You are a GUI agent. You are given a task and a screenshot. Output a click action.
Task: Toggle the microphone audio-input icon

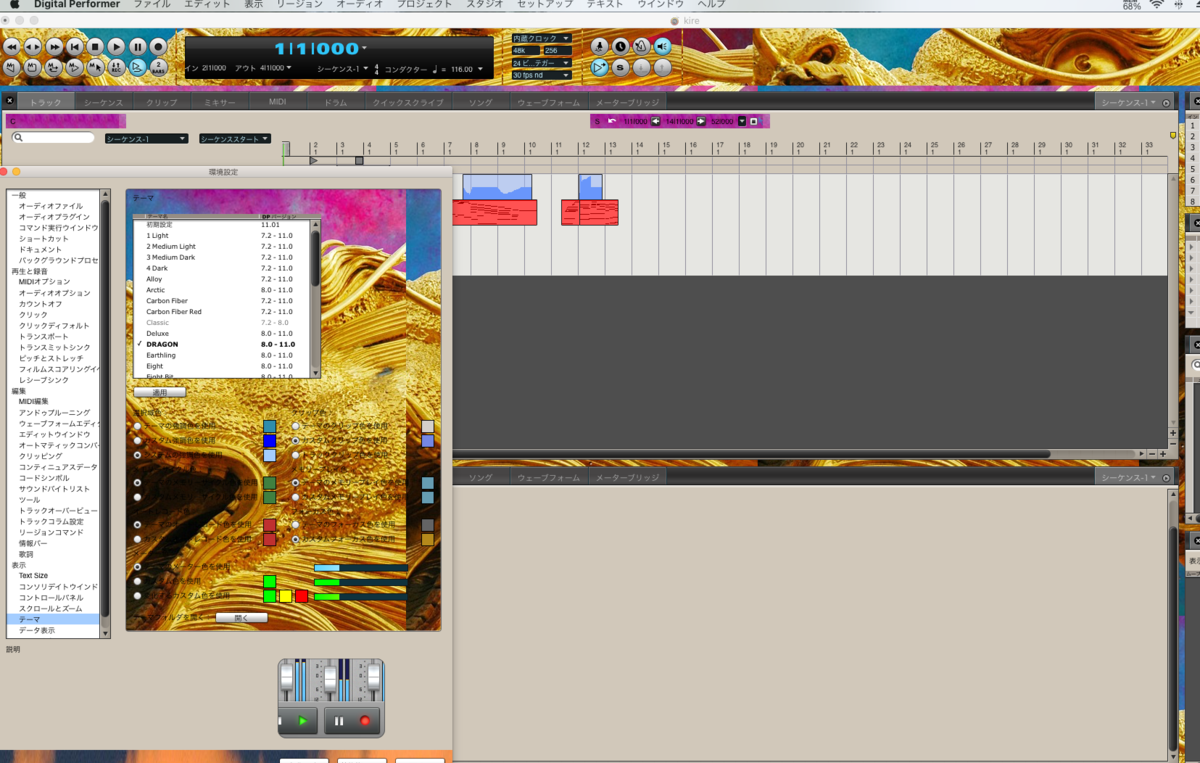599,46
